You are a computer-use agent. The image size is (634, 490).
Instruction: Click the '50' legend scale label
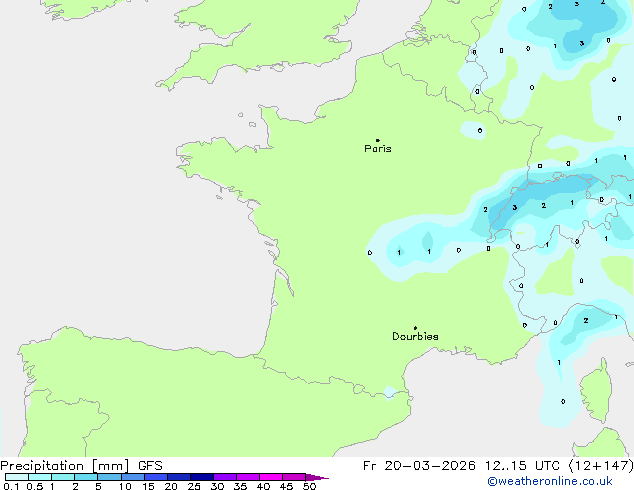[x=309, y=486]
